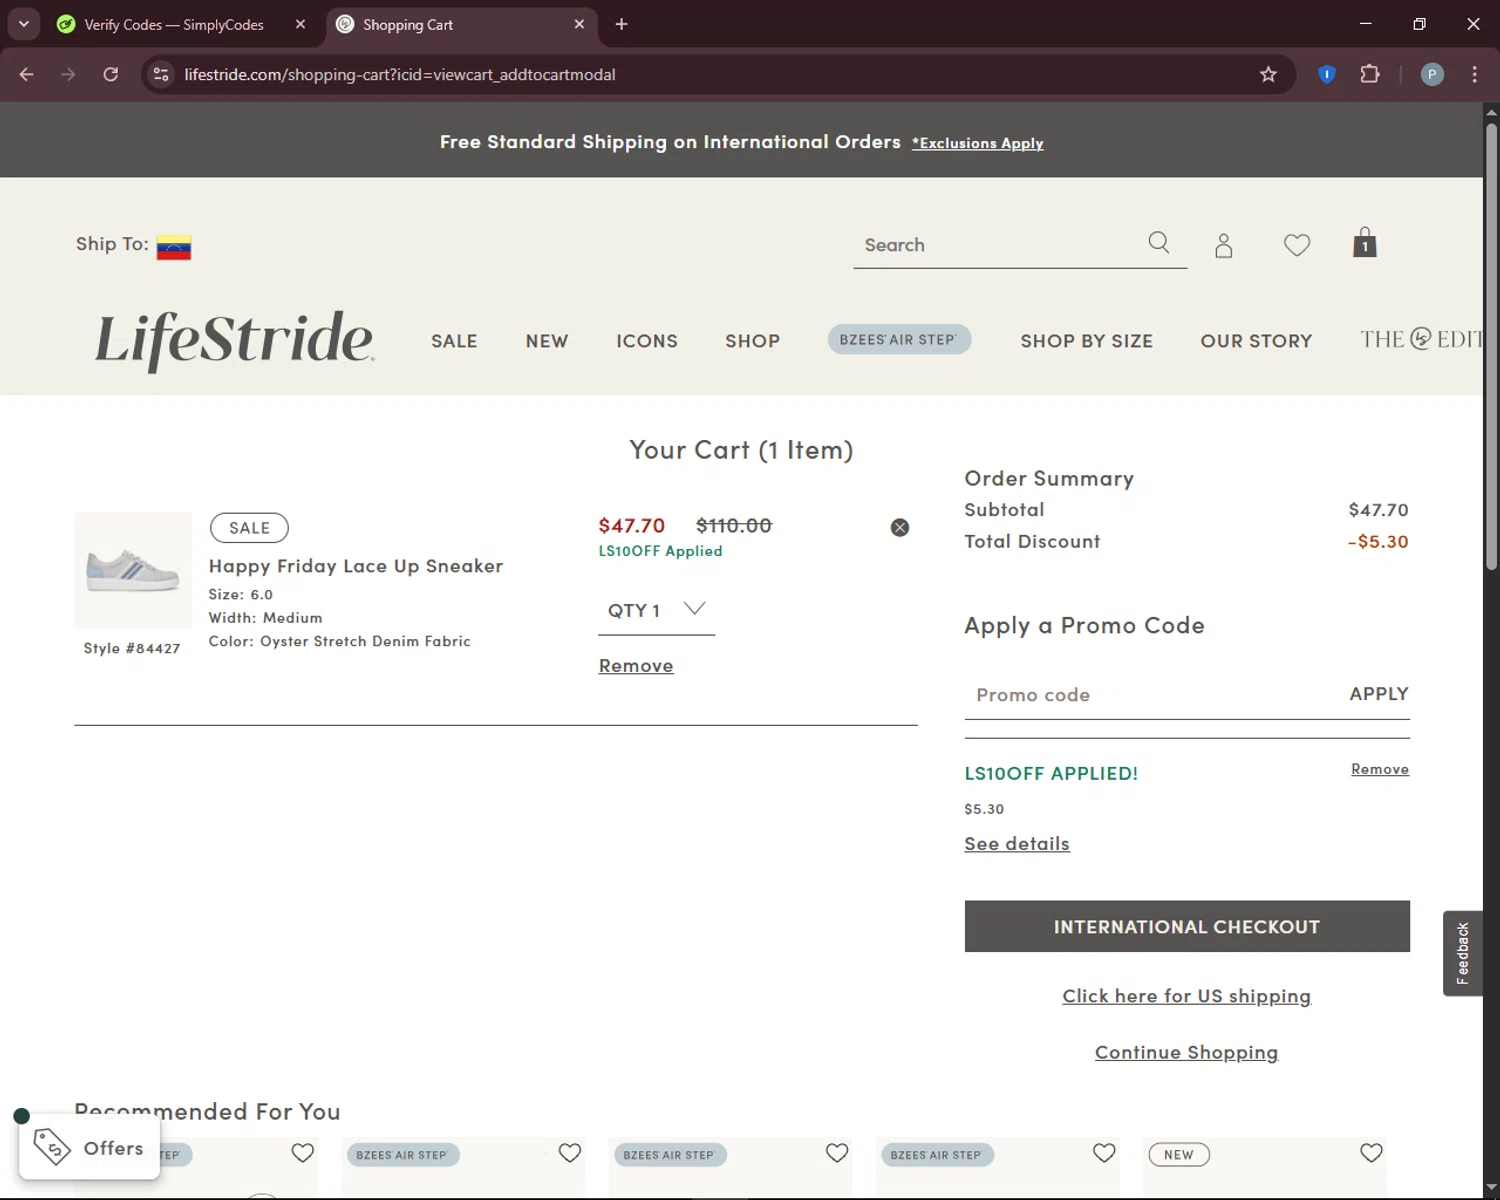Click the page vertical scrollbar thumb
Viewport: 1500px width, 1200px height.
[x=1491, y=345]
